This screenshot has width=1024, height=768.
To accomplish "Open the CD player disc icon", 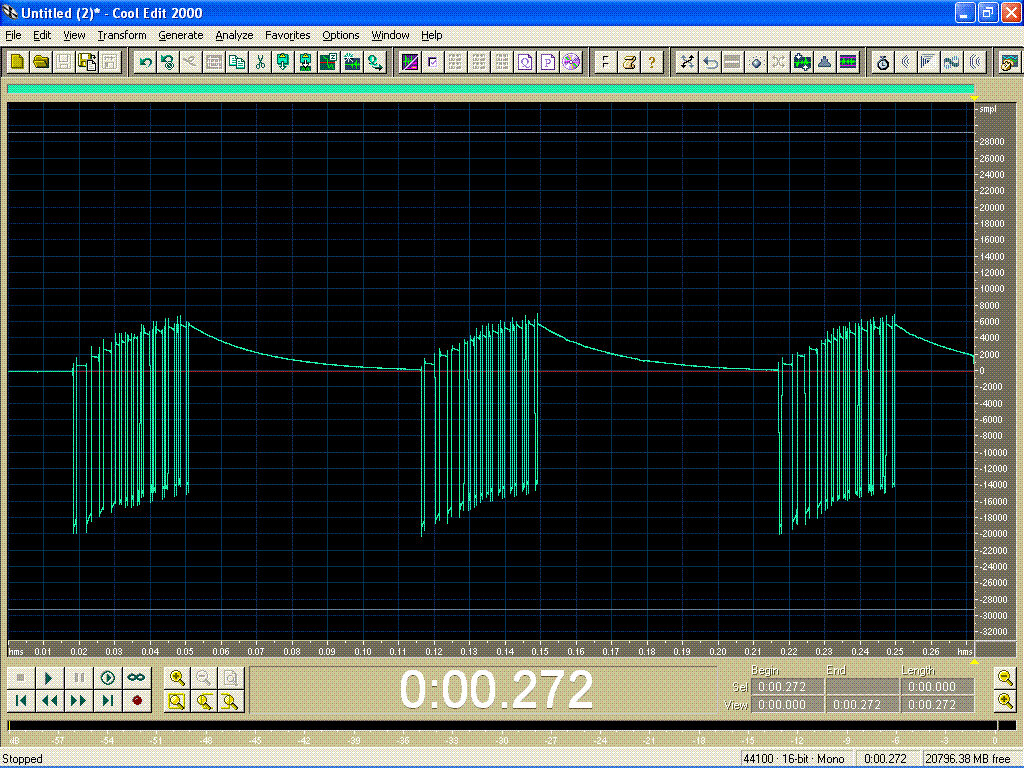I will pos(571,62).
